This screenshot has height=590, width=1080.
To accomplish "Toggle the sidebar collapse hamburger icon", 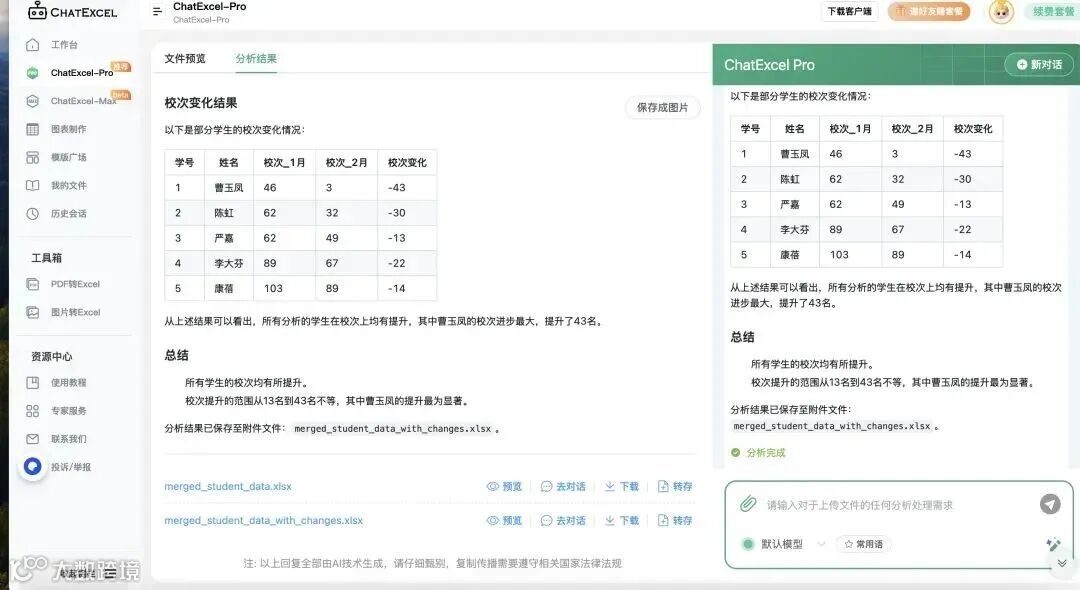I will click(158, 12).
